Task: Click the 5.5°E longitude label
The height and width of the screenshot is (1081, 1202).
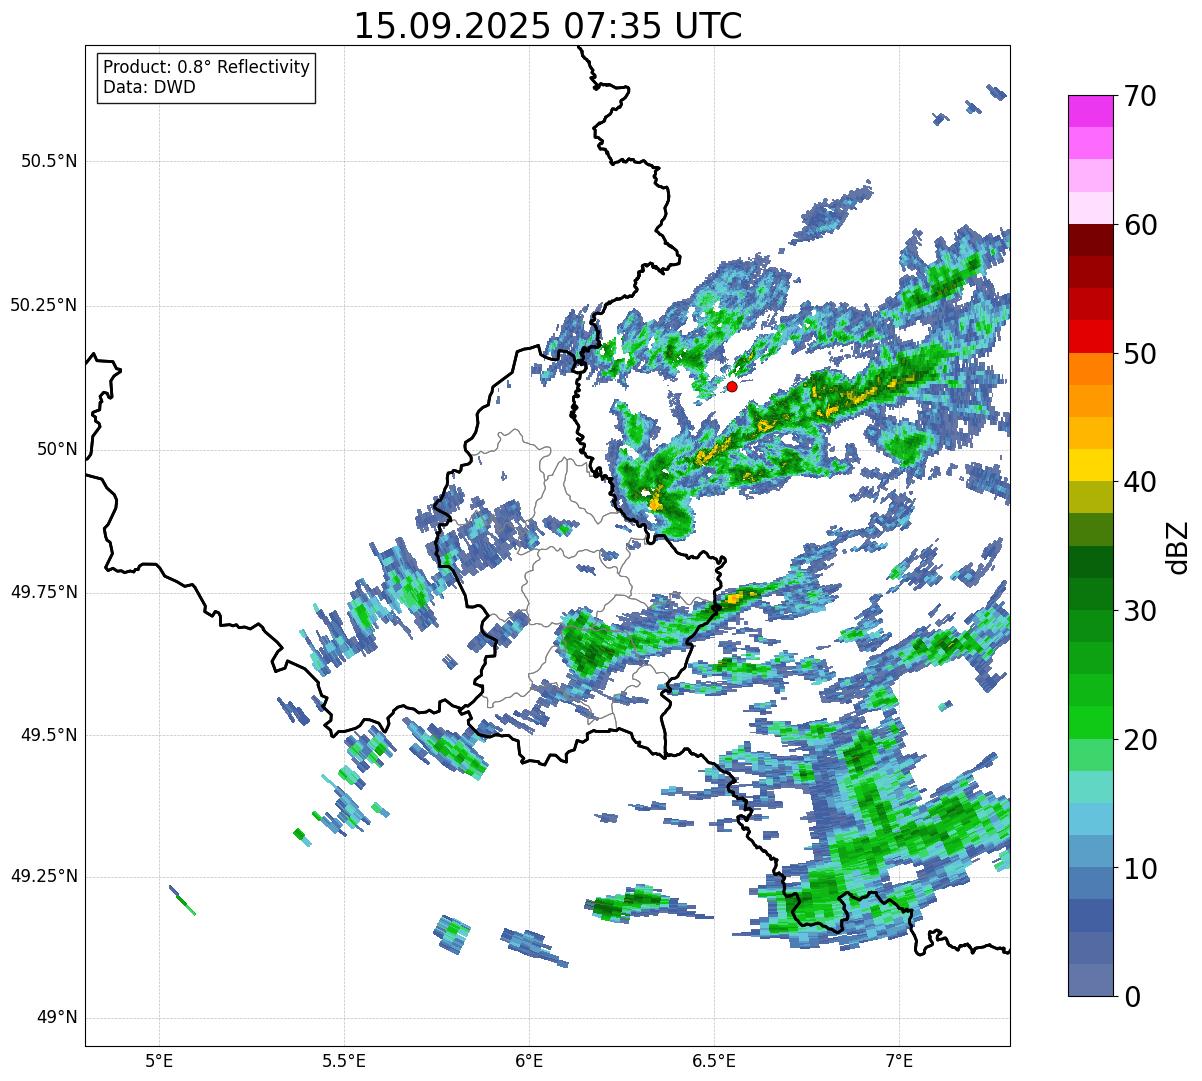Action: [344, 1060]
